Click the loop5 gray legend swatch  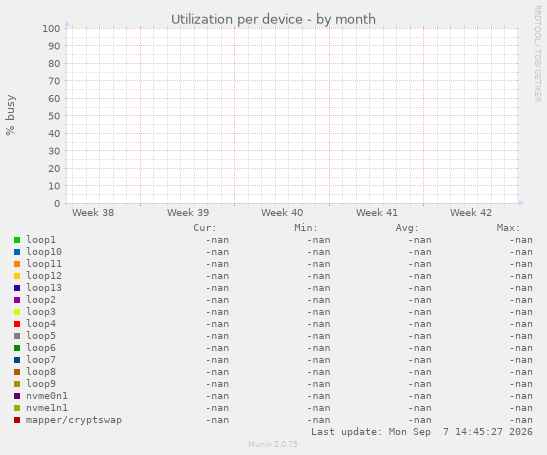coord(17,336)
